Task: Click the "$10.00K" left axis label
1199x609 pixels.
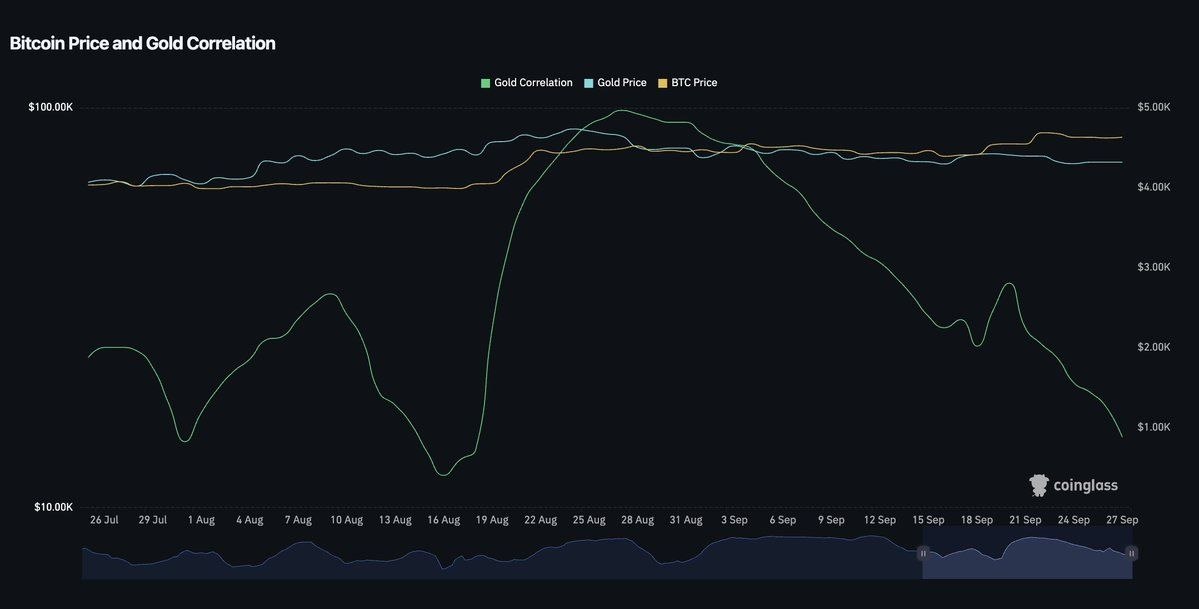Action: click(x=54, y=506)
